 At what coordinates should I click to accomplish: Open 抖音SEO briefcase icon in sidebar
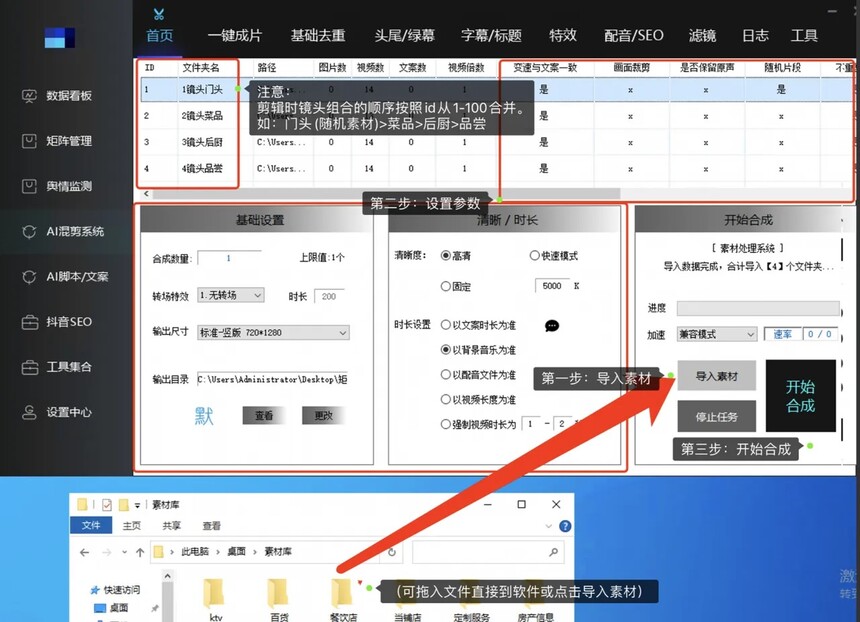pyautogui.click(x=29, y=322)
